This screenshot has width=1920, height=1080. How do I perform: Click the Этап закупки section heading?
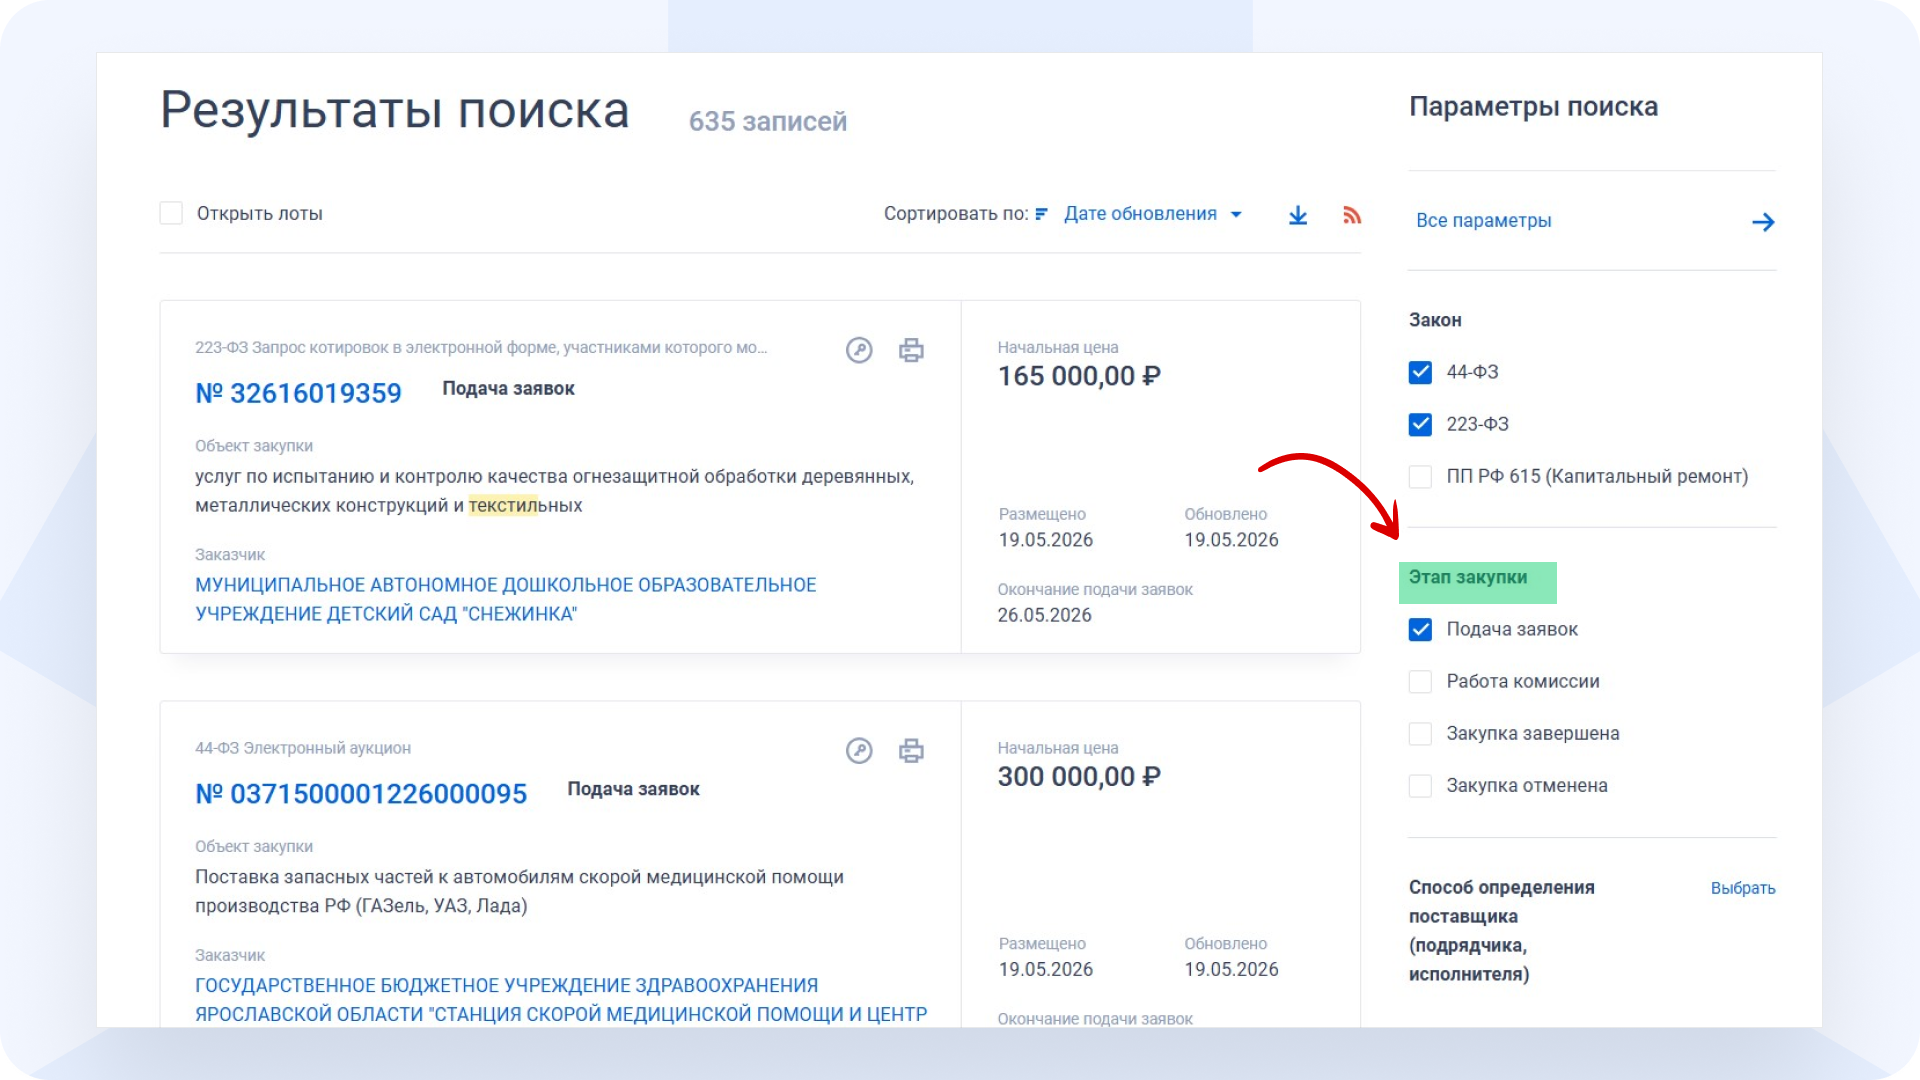pos(1468,578)
